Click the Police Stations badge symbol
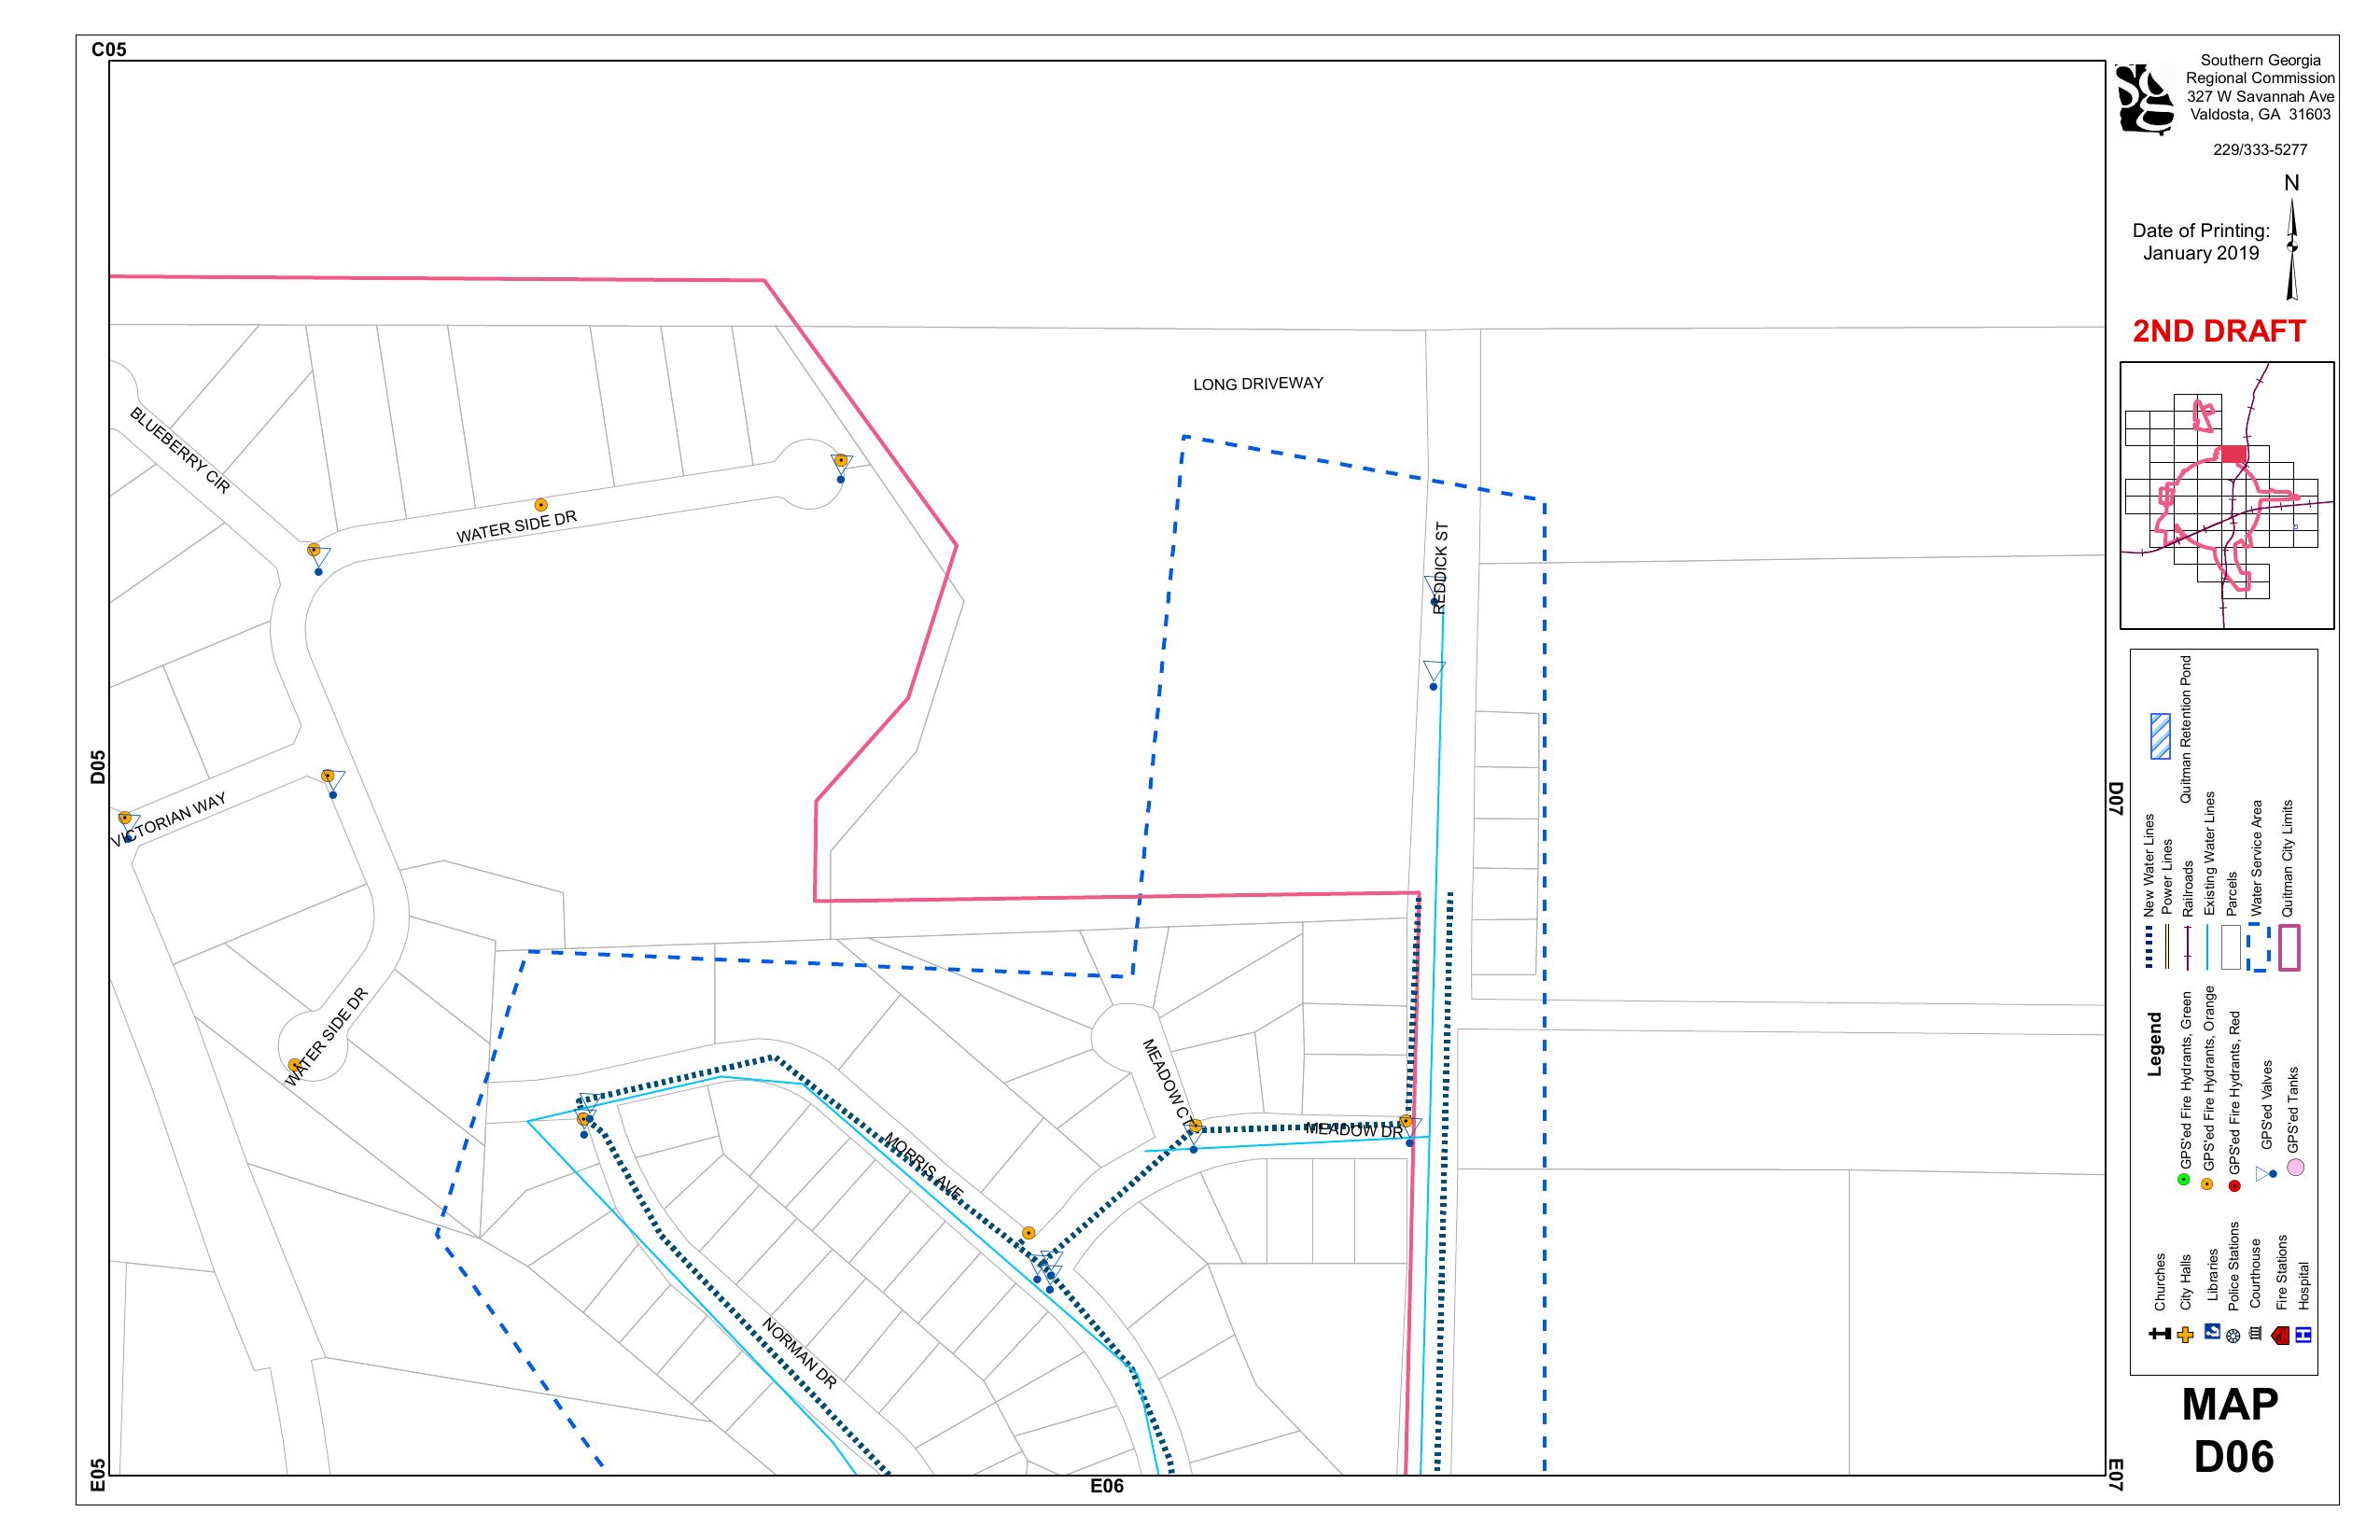 click(x=2233, y=1336)
